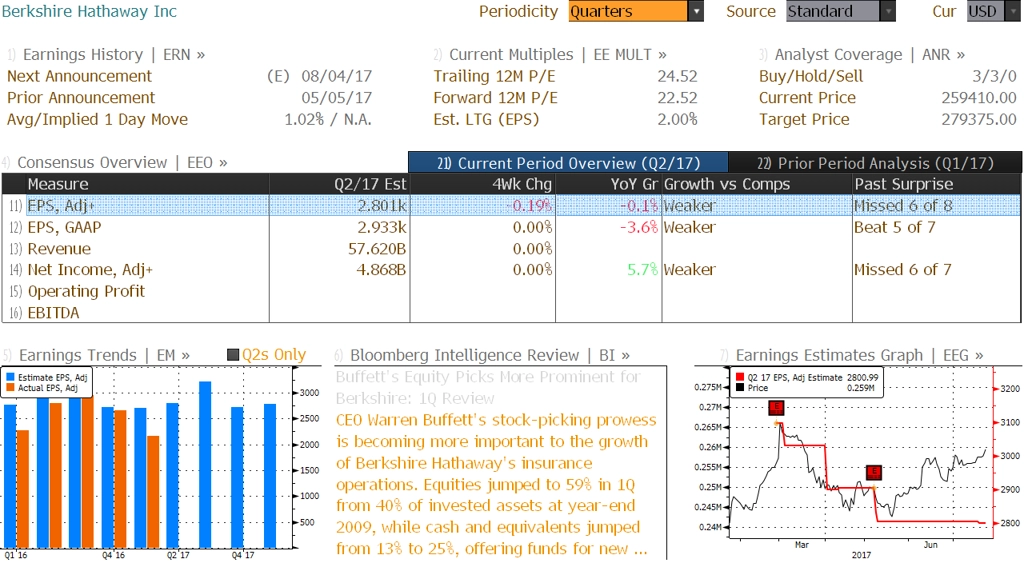The width and height of the screenshot is (1024, 563).
Task: Click the first red earnings marker on graph
Action: 777,407
